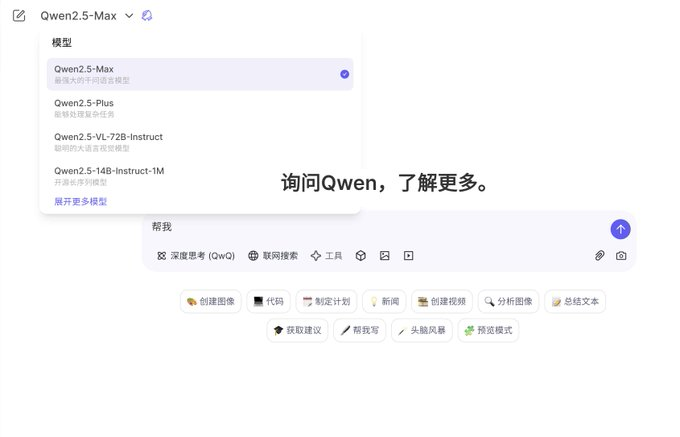Open the camera capture icon
Screen dimensions: 680x437
pyautogui.click(x=621, y=256)
